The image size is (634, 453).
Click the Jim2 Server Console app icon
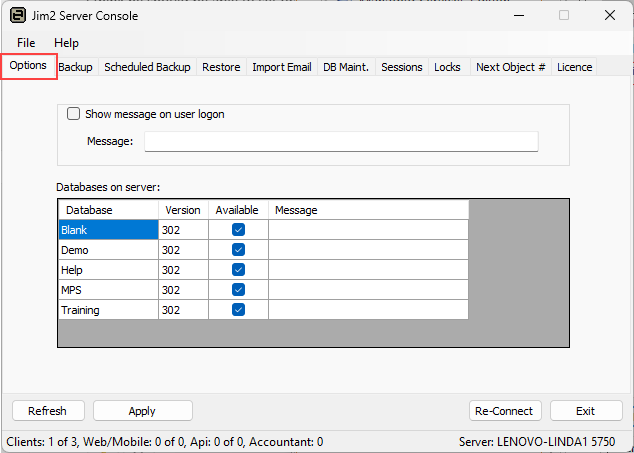(18, 16)
